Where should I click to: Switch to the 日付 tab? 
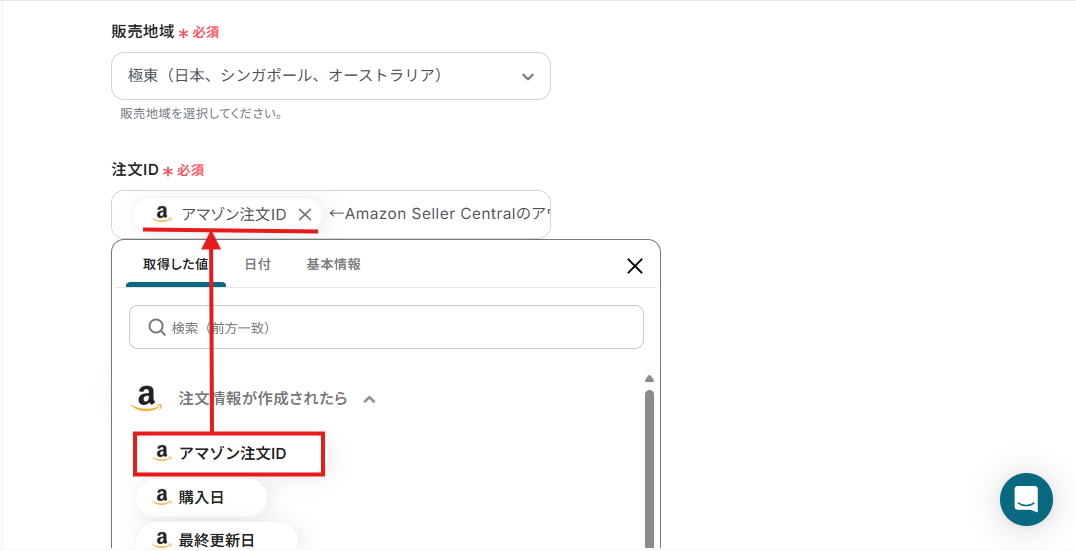coord(257,265)
